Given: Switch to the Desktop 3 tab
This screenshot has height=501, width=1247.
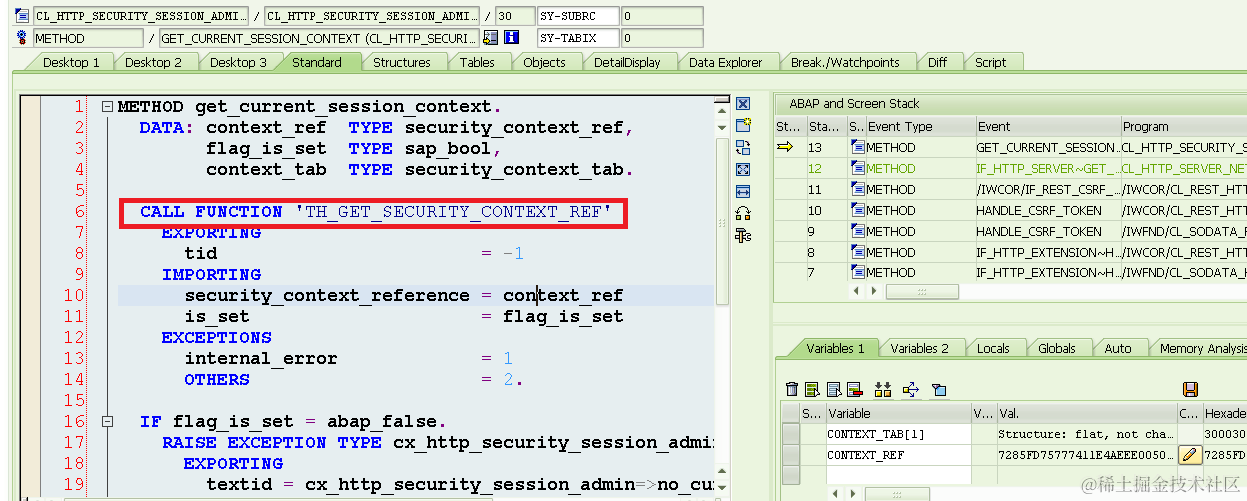Looking at the screenshot, I should point(238,62).
